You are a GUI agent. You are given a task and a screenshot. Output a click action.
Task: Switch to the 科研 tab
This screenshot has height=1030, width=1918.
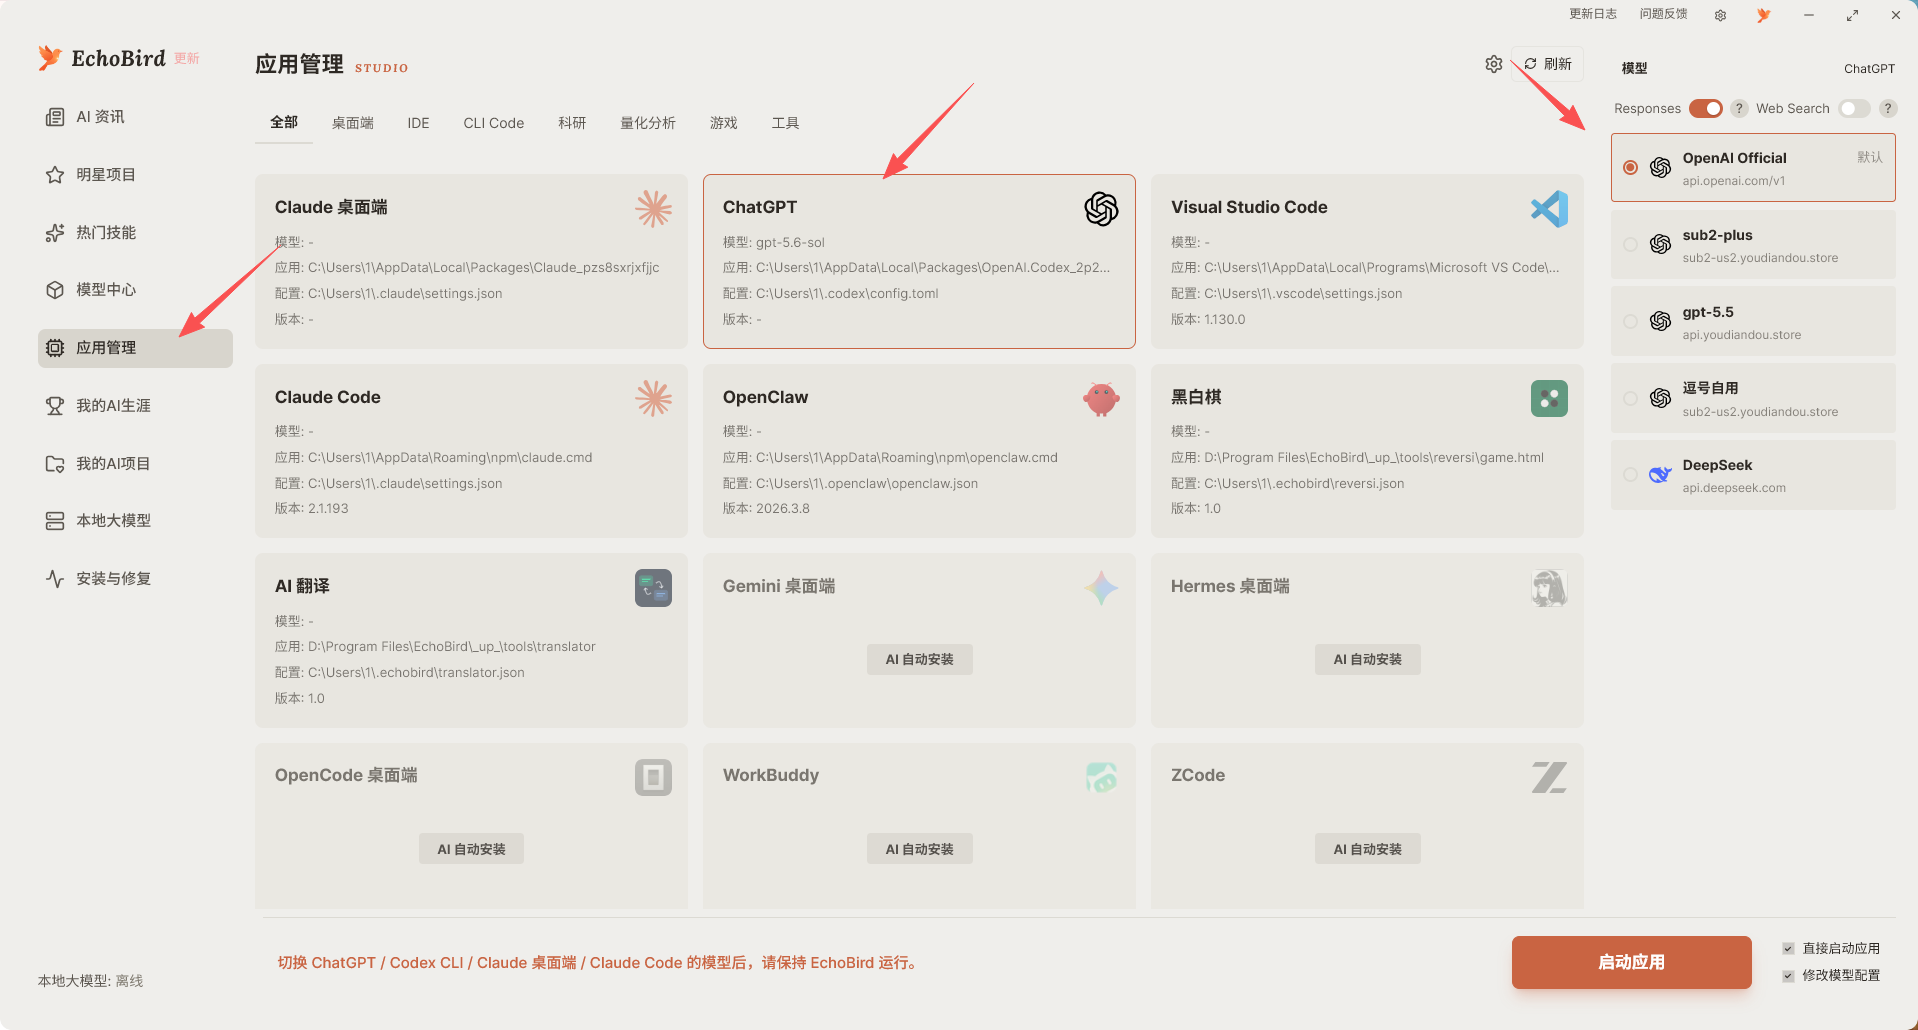coord(572,123)
